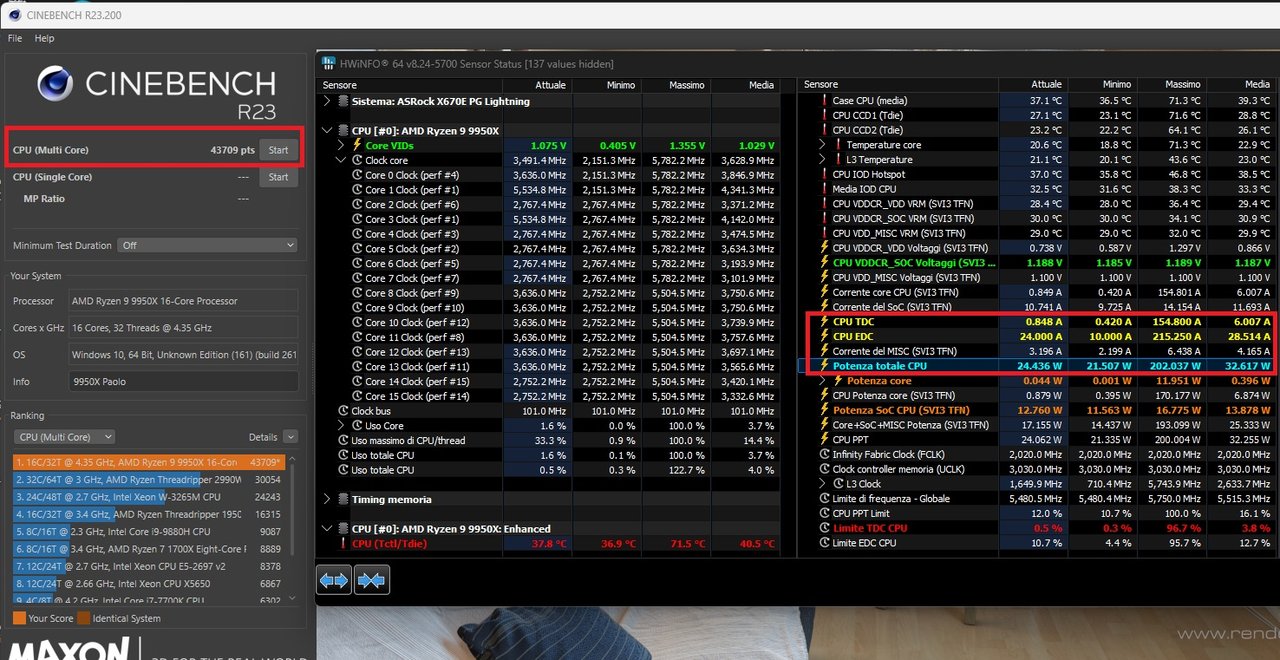Open the CPU (Multi Core) ranking dropdown
Image resolution: width=1280 pixels, height=660 pixels.
[64, 437]
